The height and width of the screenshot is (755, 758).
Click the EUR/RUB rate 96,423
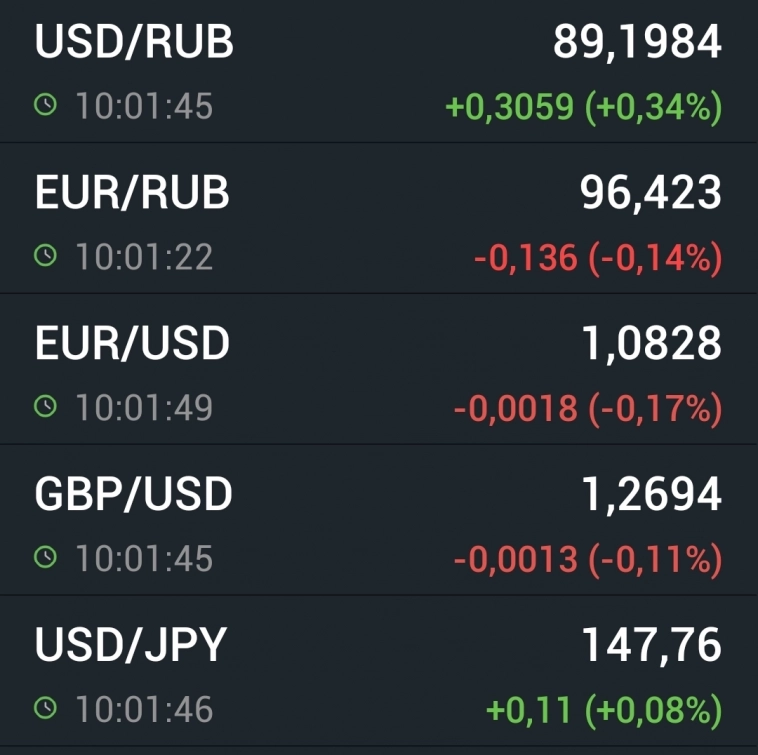click(651, 194)
